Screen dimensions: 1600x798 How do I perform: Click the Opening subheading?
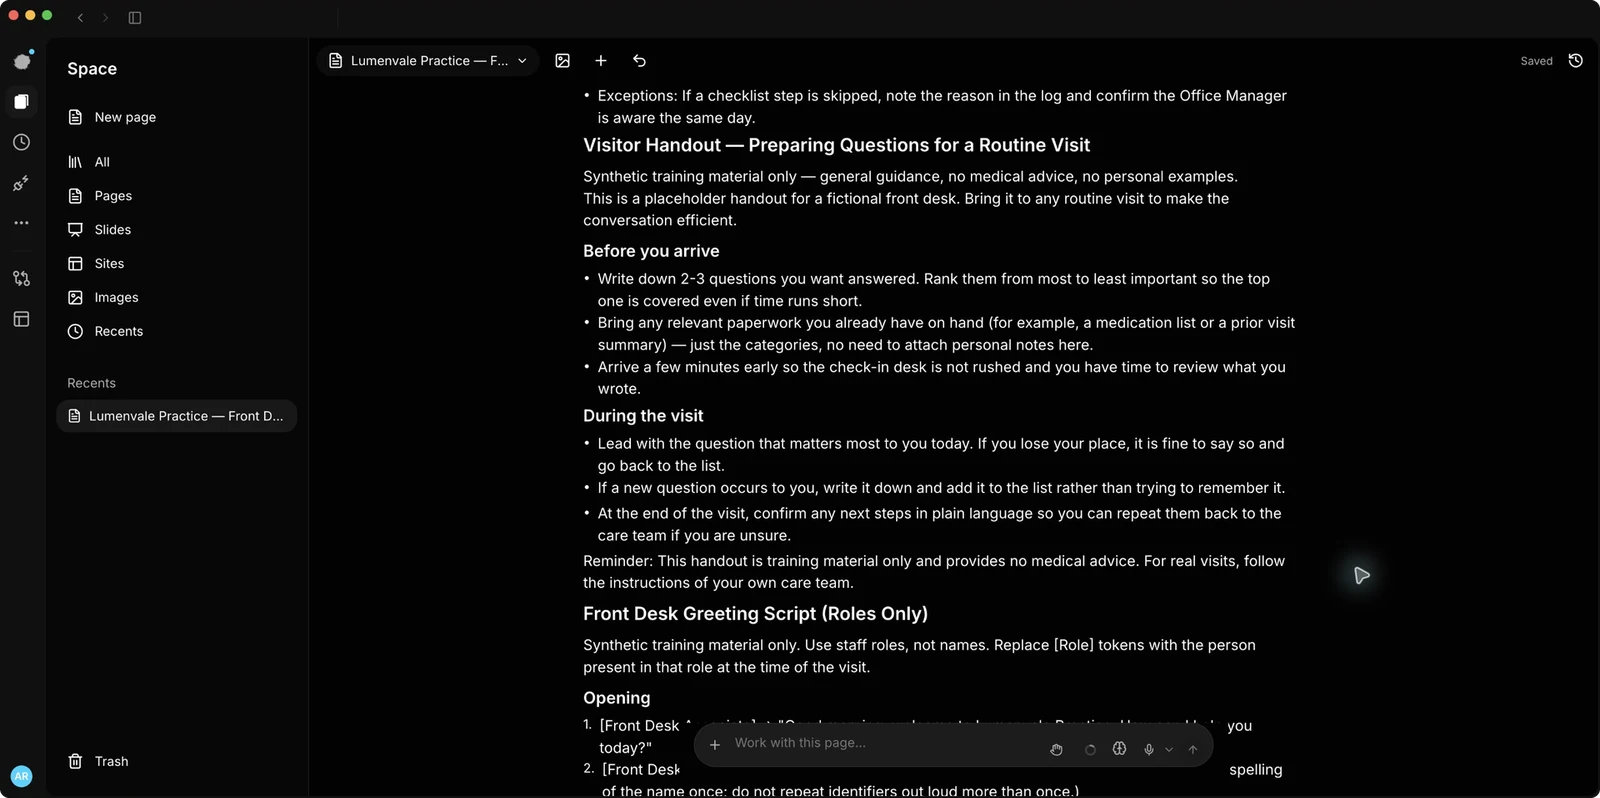coord(616,698)
